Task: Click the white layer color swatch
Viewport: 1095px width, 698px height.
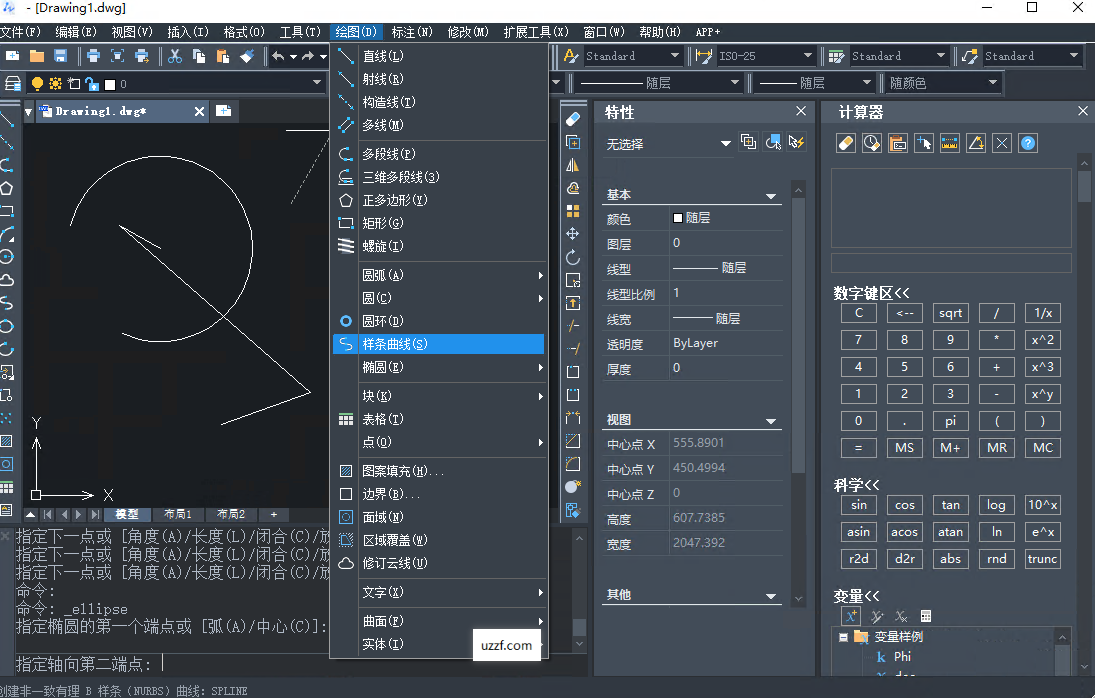Action: pyautogui.click(x=110, y=84)
